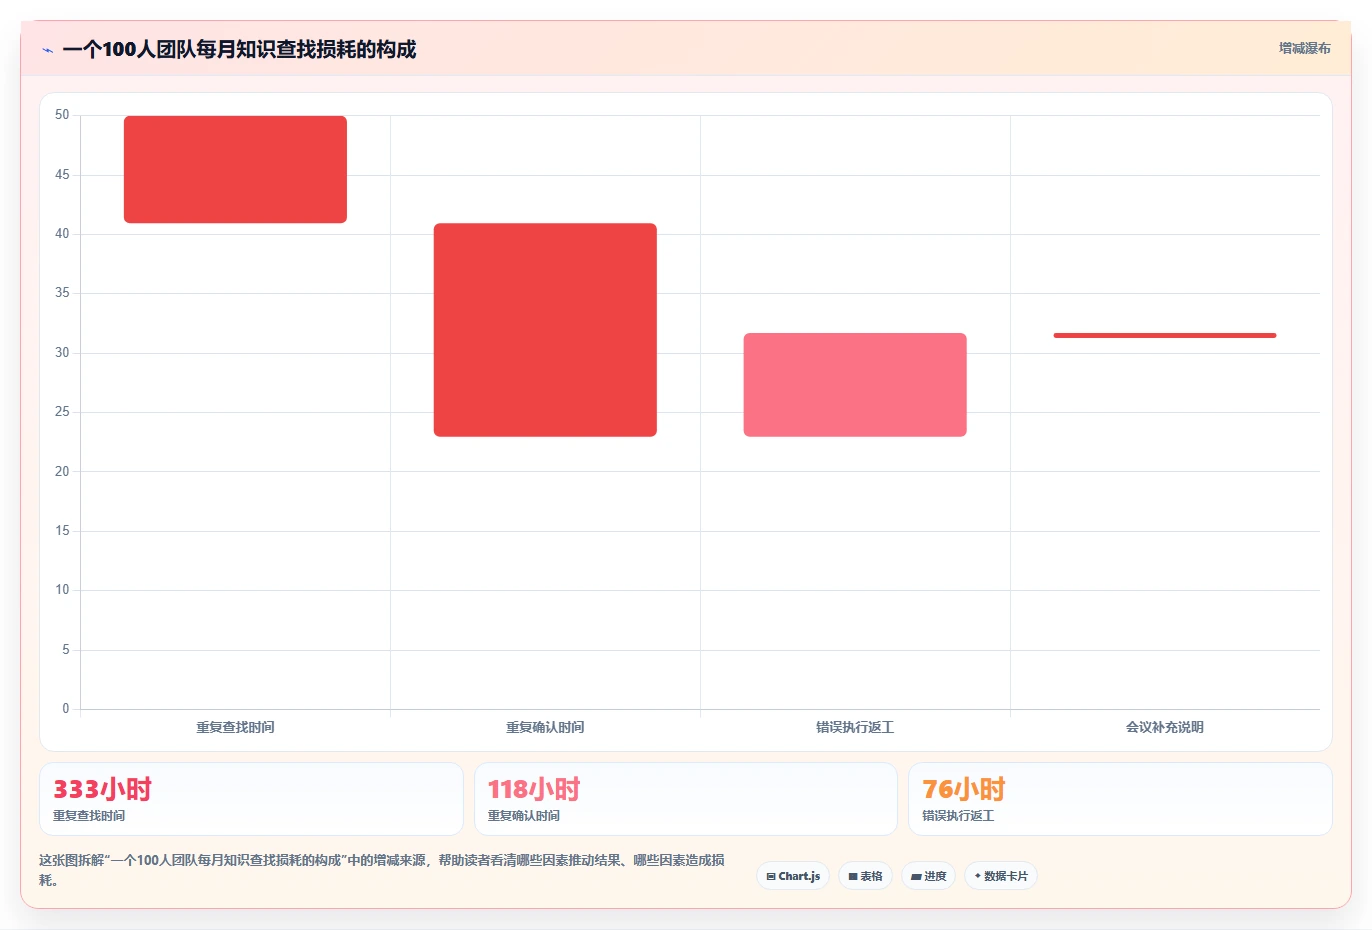Click the description paragraph starting 这张图拆解
Viewport: 1372px width, 930px height.
point(383,870)
